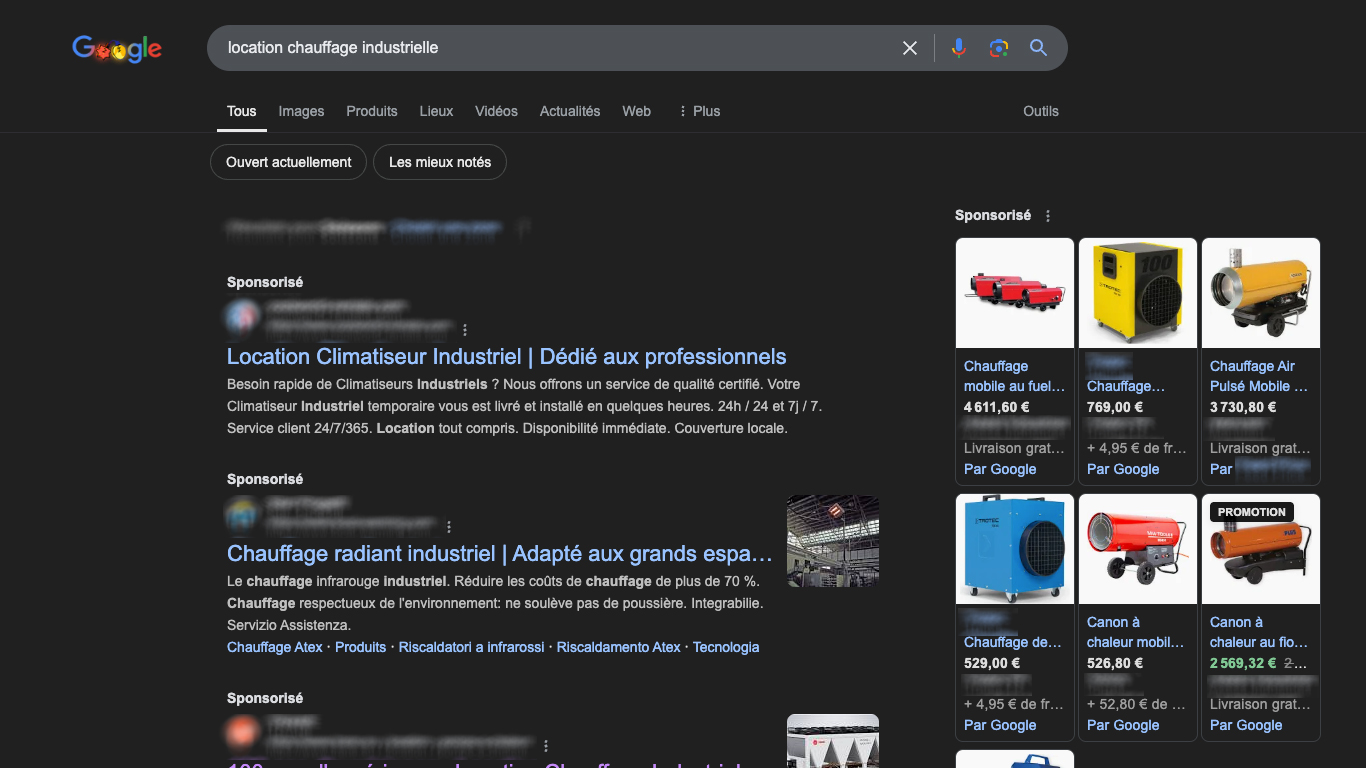Click Par Google under 526,80 € product
Viewport: 1366px width, 768px height.
pos(1123,725)
